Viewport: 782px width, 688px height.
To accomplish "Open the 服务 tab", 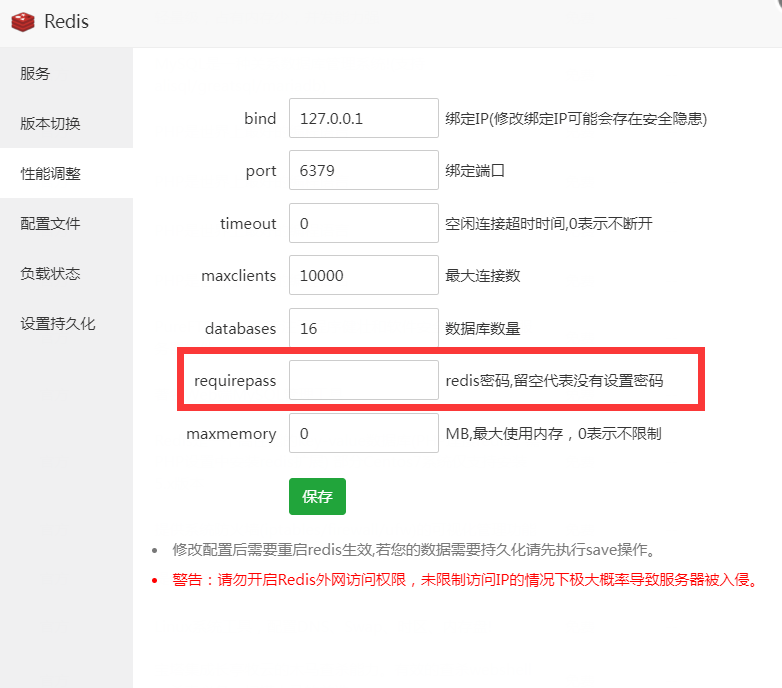I will [x=35, y=73].
